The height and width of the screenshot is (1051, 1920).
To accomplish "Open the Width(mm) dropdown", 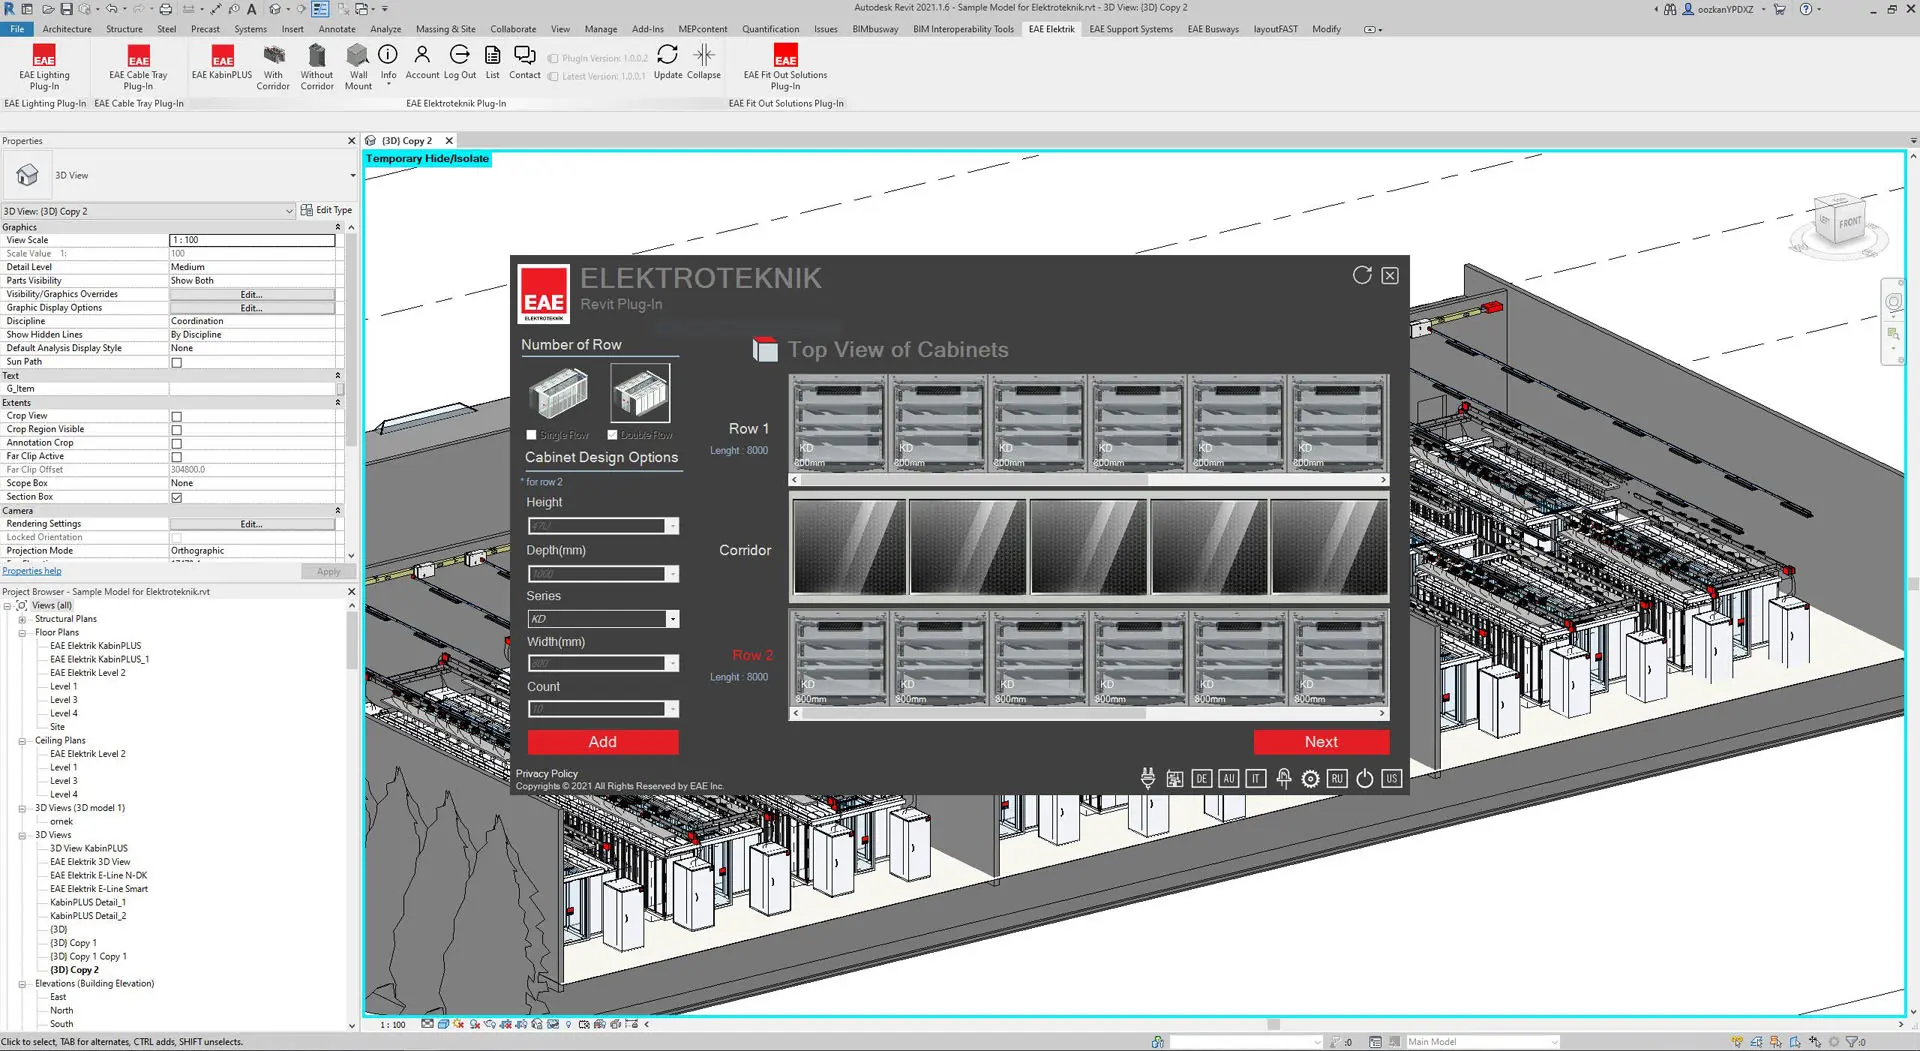I will [x=672, y=664].
